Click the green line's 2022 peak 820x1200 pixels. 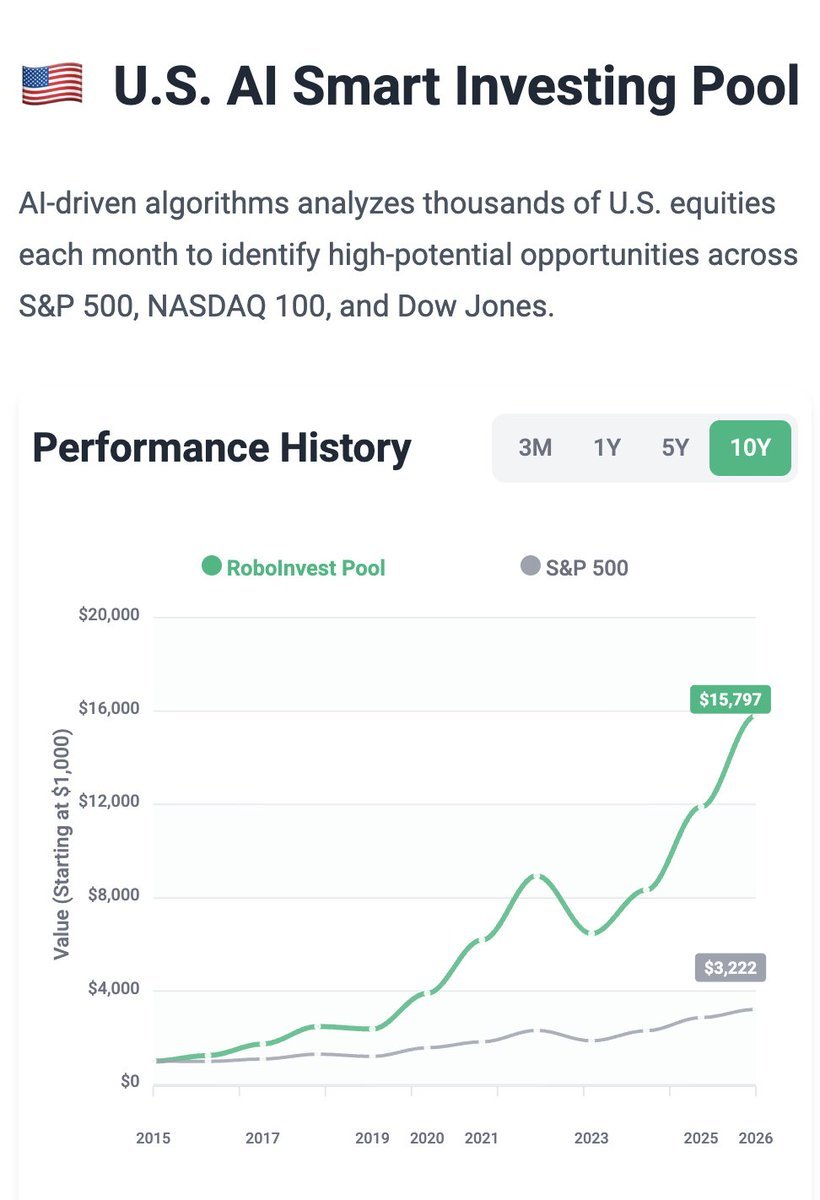click(538, 875)
